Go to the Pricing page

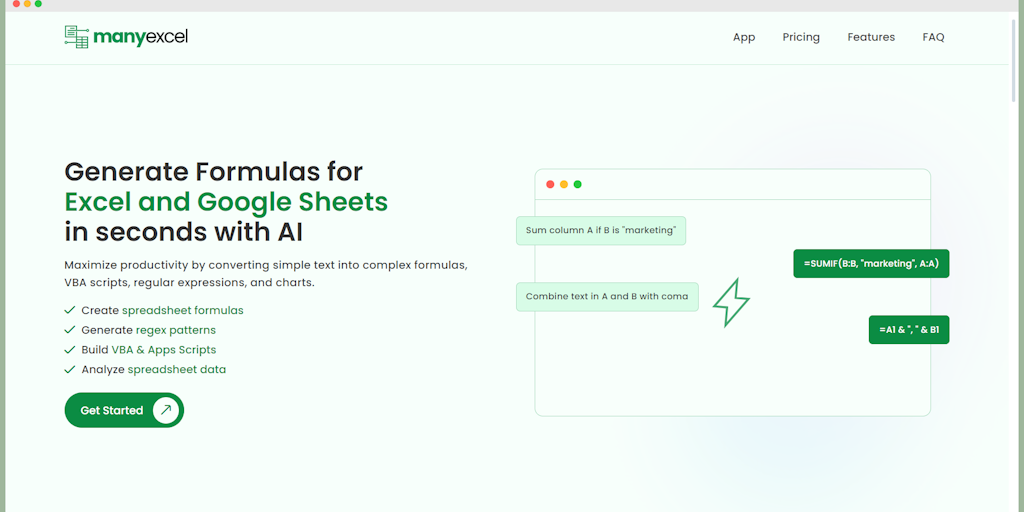coord(801,37)
